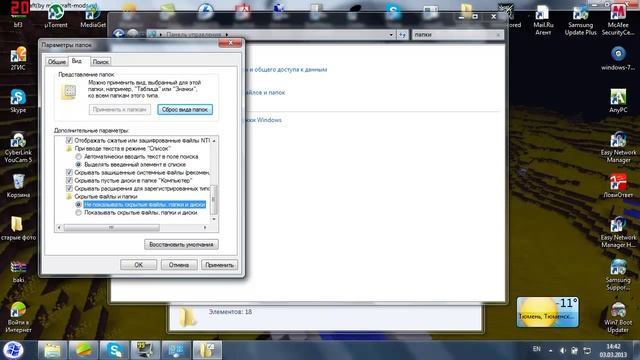Show hidden tray icons arrow
Image resolution: width=640 pixels, height=360 pixels.
551,350
